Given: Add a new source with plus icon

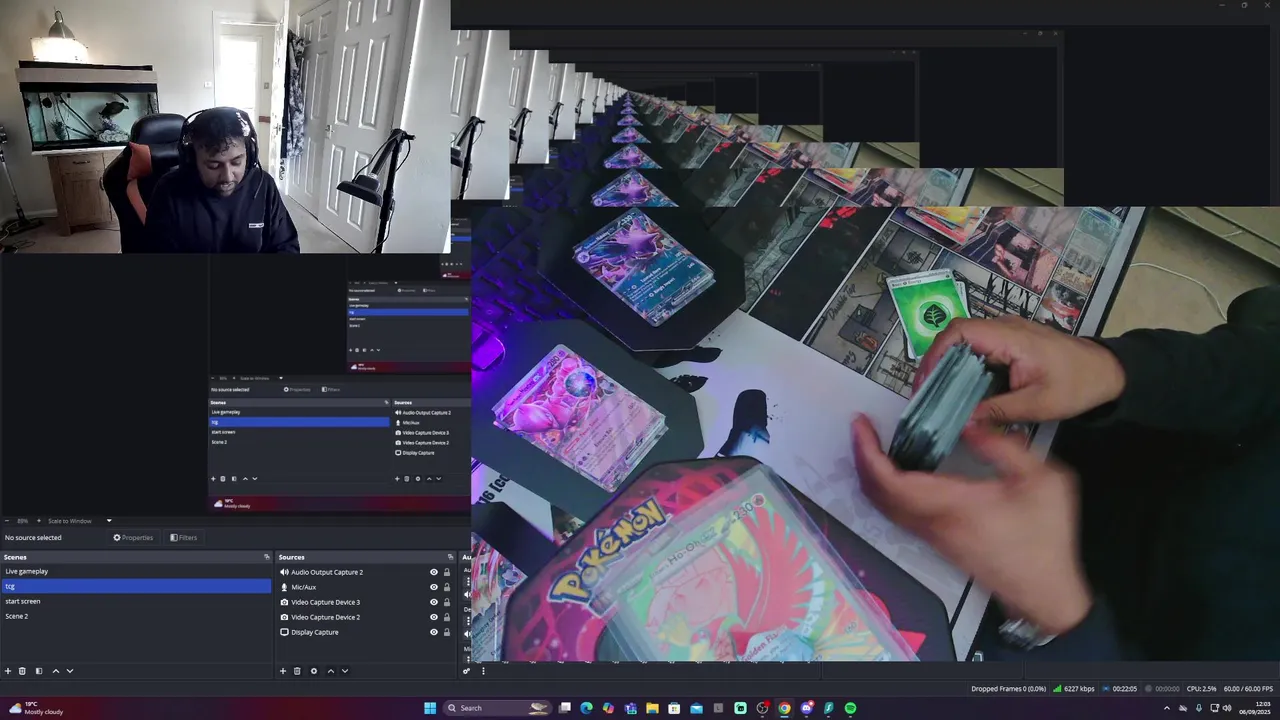Looking at the screenshot, I should 283,671.
